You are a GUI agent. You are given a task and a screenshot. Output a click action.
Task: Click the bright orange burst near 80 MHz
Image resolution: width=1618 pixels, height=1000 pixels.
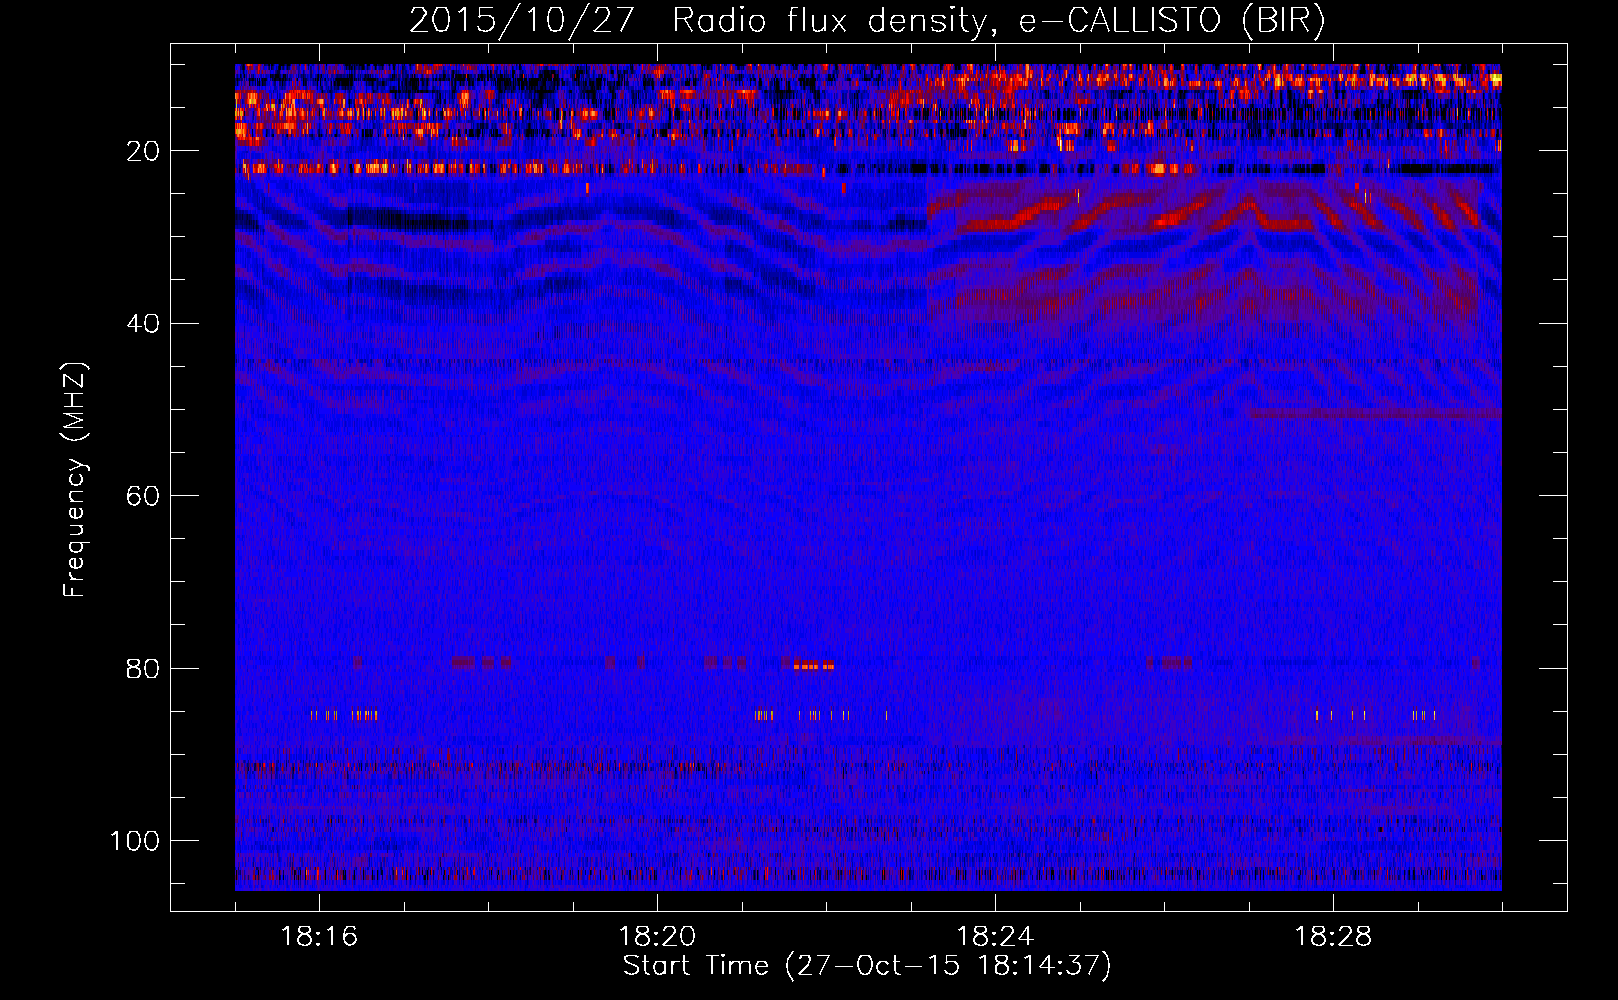813,665
